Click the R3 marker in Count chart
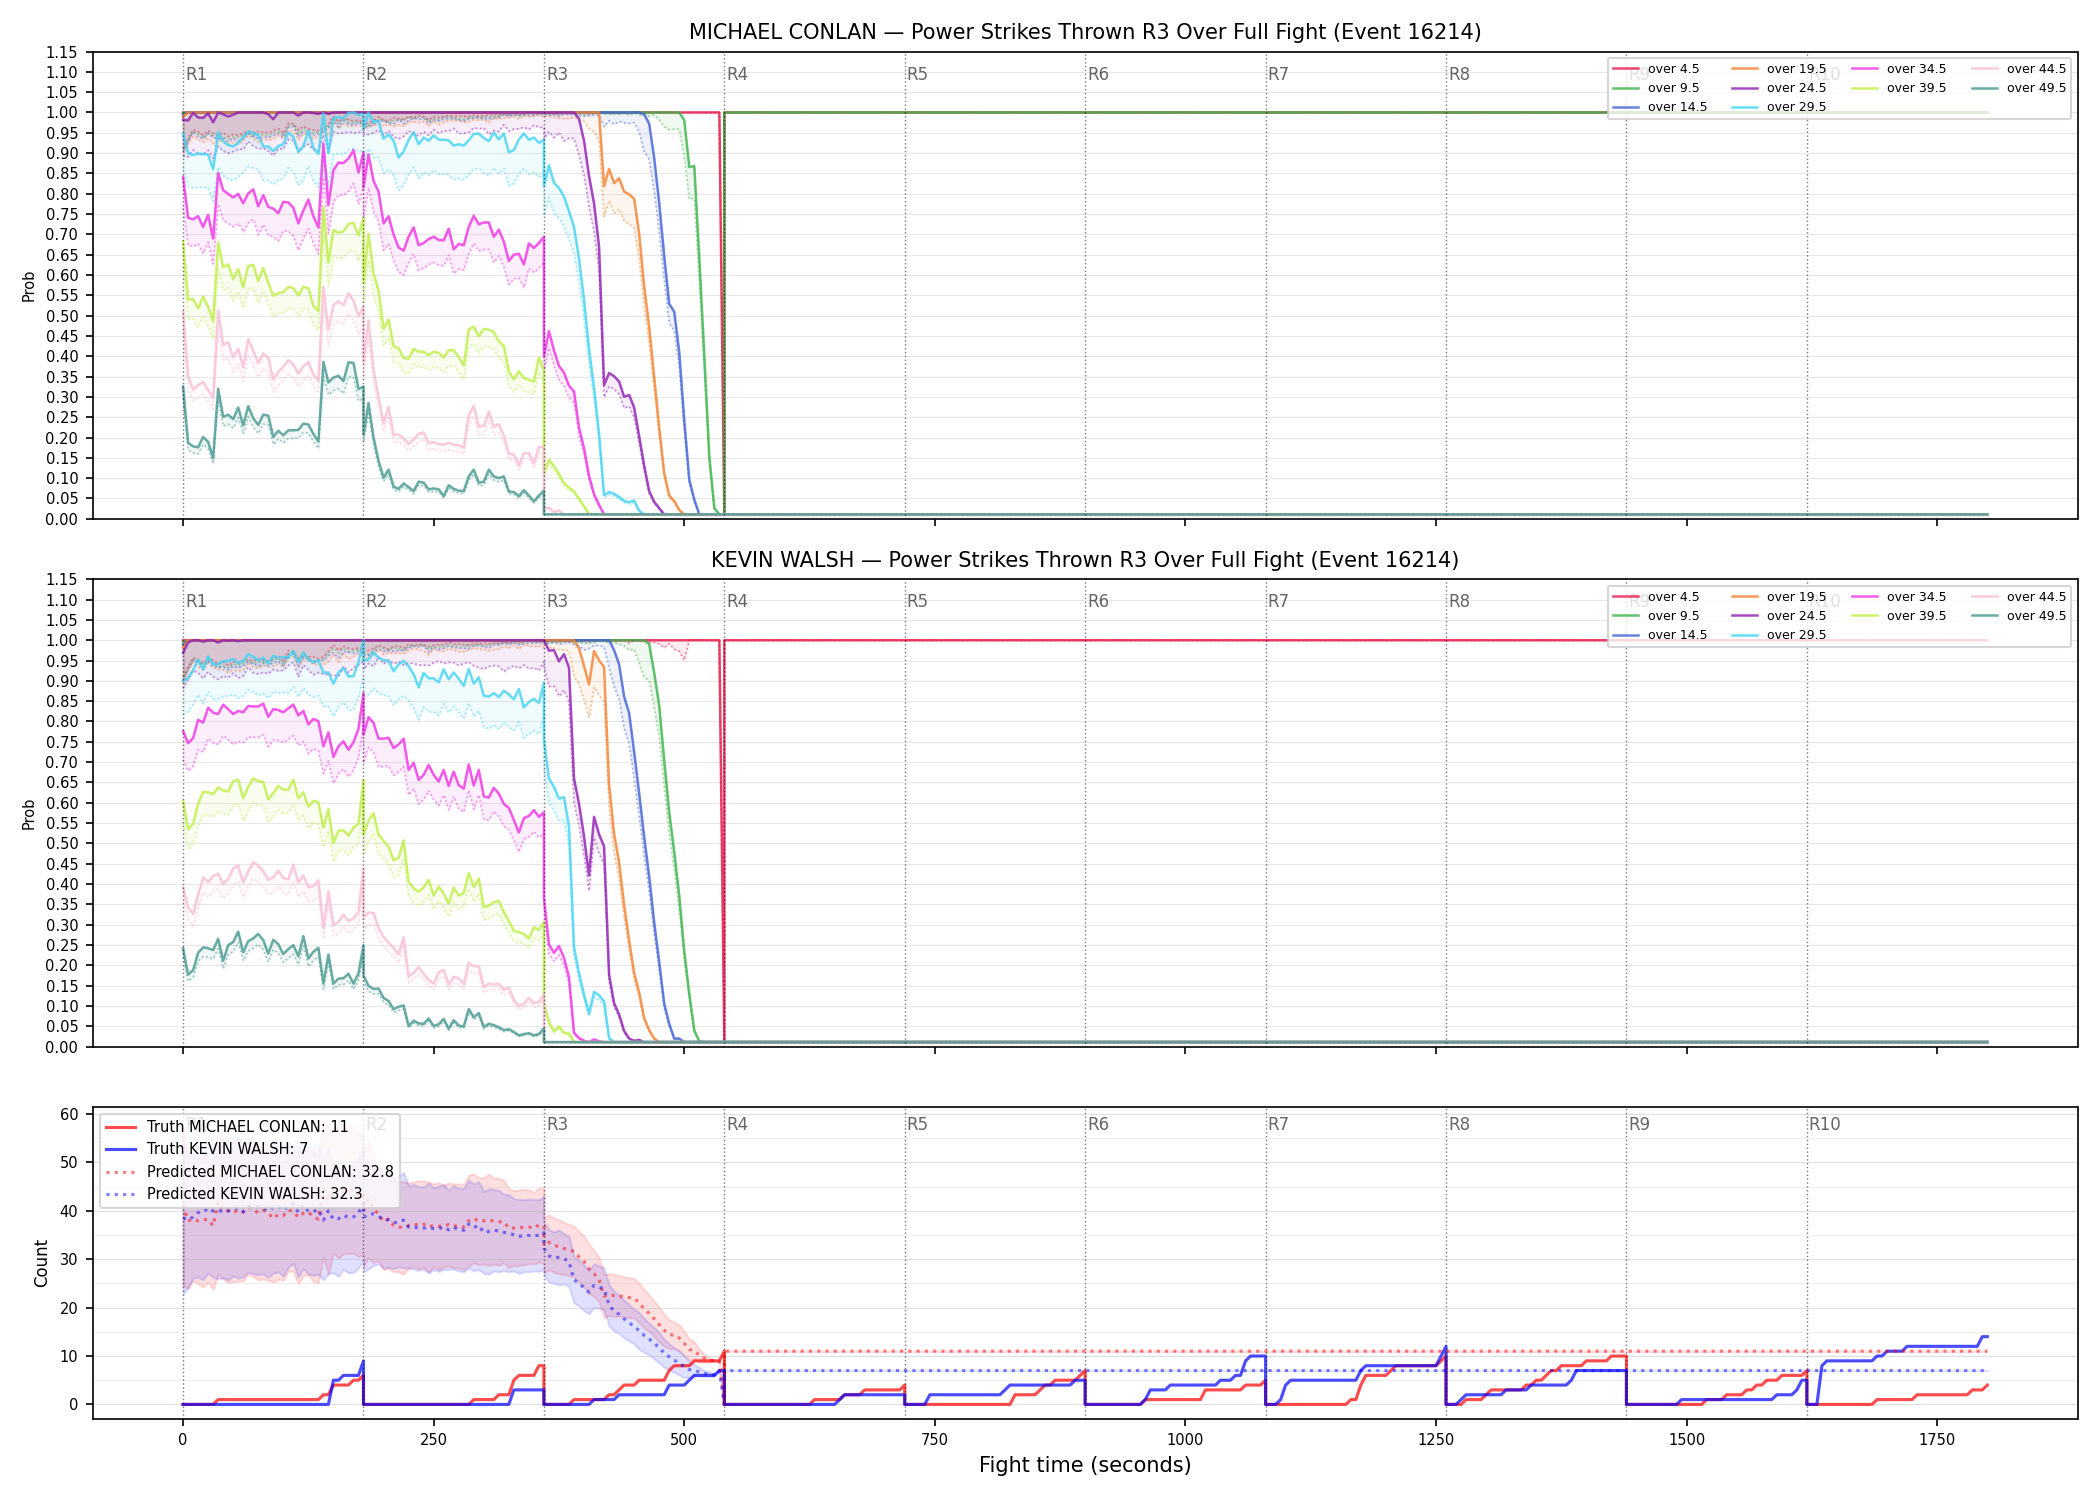The width and height of the screenshot is (2100, 1500). [x=557, y=1124]
